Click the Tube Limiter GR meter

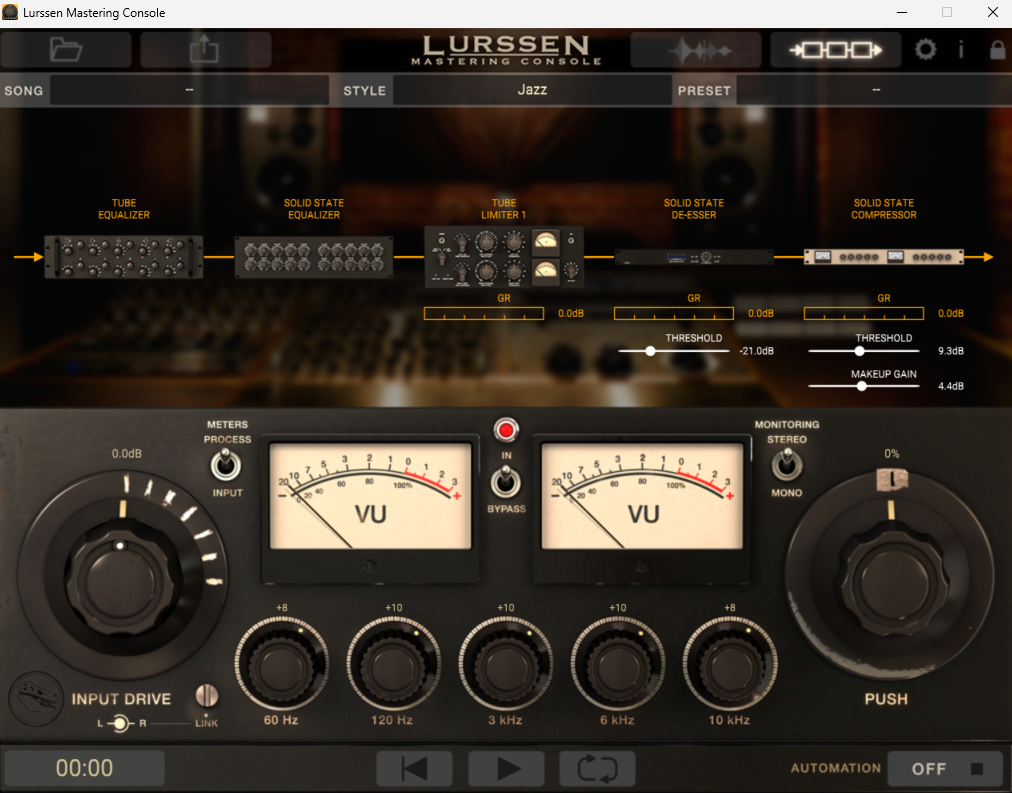tap(484, 314)
